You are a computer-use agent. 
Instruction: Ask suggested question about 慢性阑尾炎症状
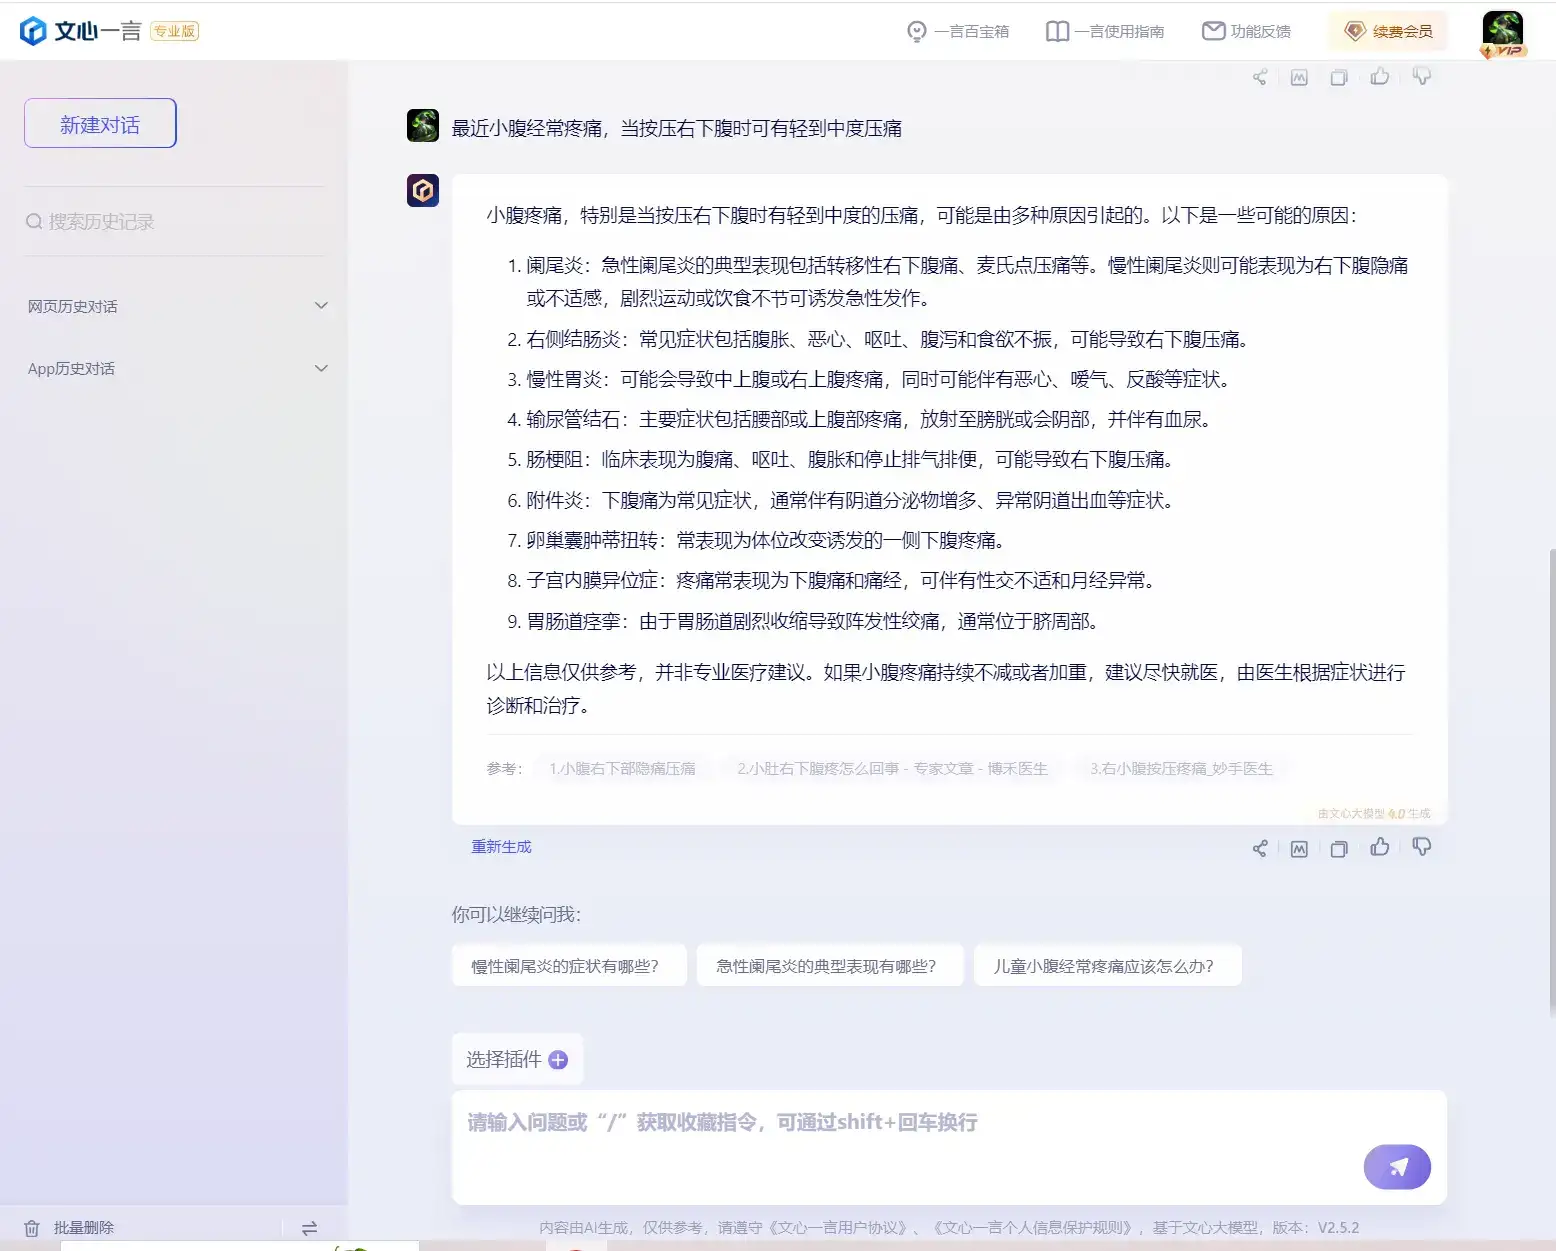click(568, 966)
